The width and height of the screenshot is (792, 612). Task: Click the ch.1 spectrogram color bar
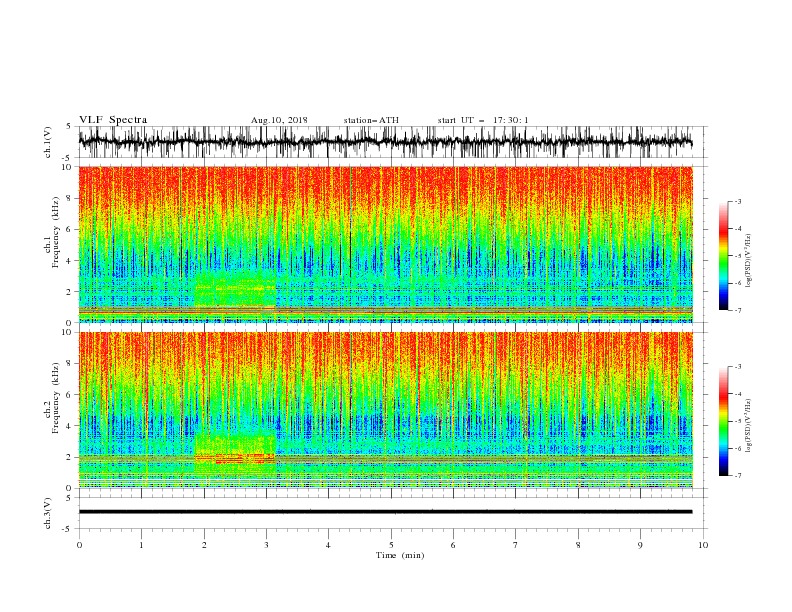pos(723,256)
